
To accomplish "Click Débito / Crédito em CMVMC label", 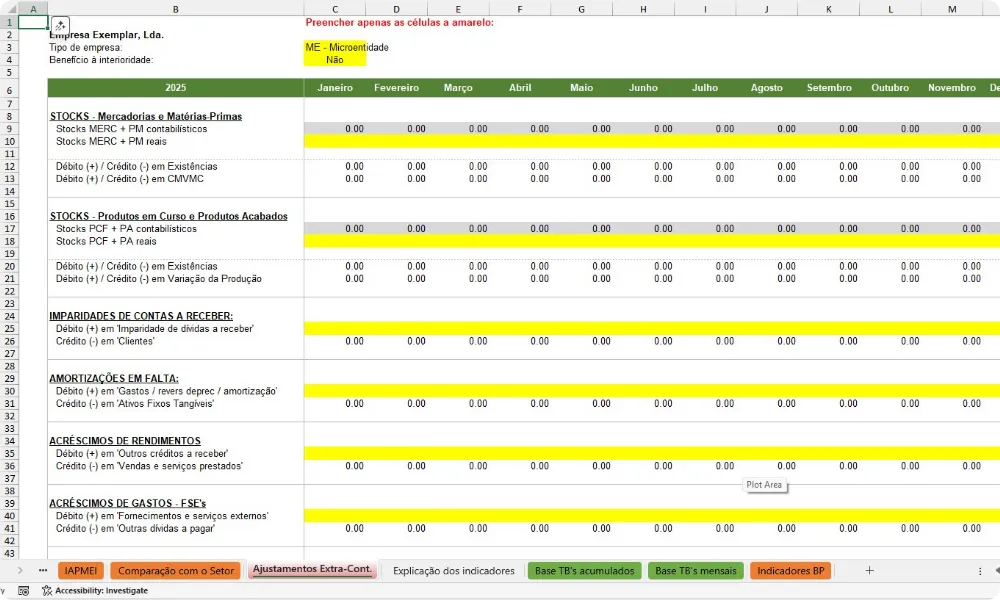I will [x=129, y=179].
